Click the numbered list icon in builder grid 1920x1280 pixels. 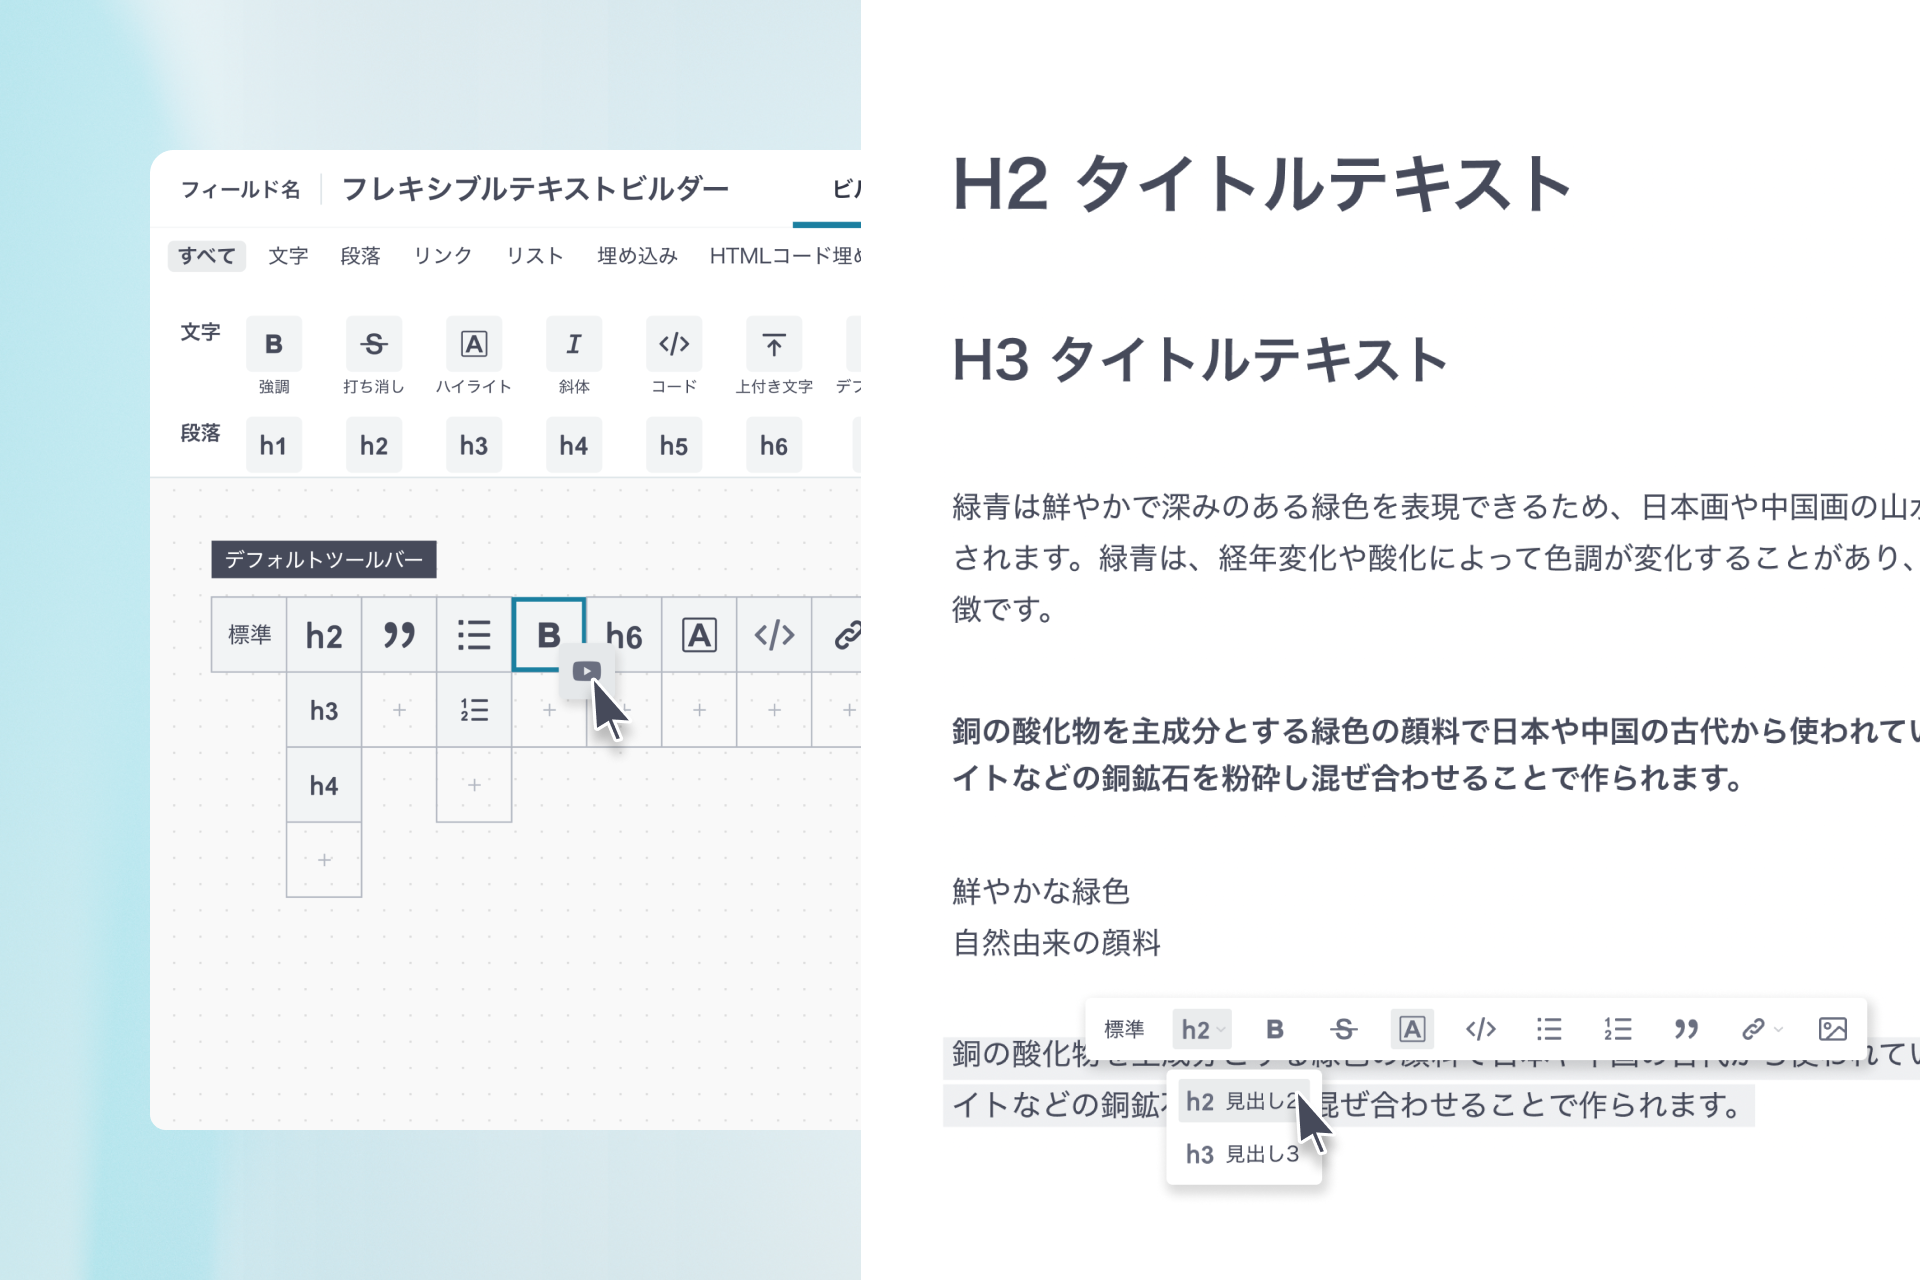tap(473, 710)
